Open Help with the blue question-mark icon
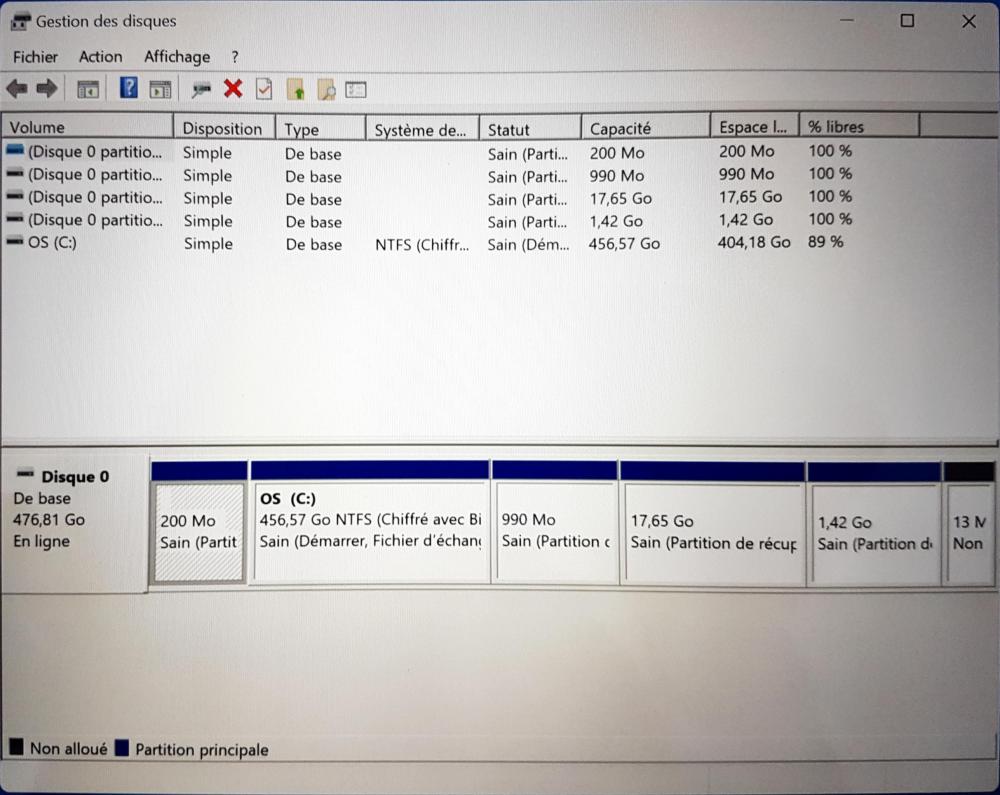 click(x=129, y=88)
